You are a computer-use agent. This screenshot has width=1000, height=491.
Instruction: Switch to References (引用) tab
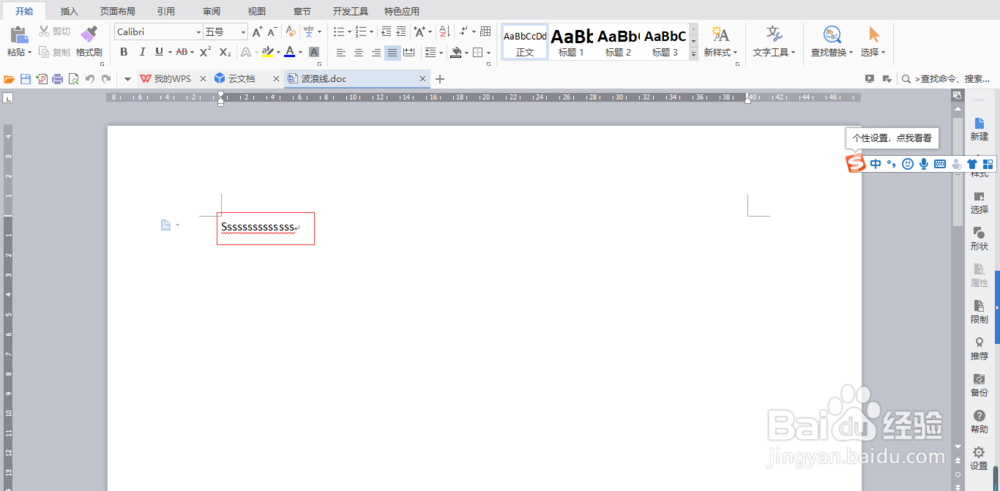click(x=166, y=11)
